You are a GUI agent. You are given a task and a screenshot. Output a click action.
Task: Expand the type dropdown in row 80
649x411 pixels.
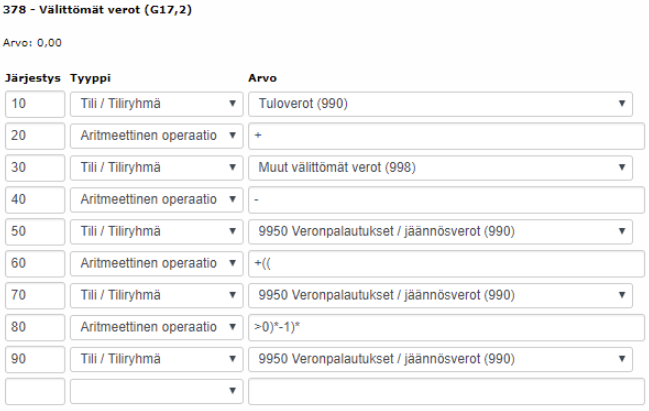(156, 327)
